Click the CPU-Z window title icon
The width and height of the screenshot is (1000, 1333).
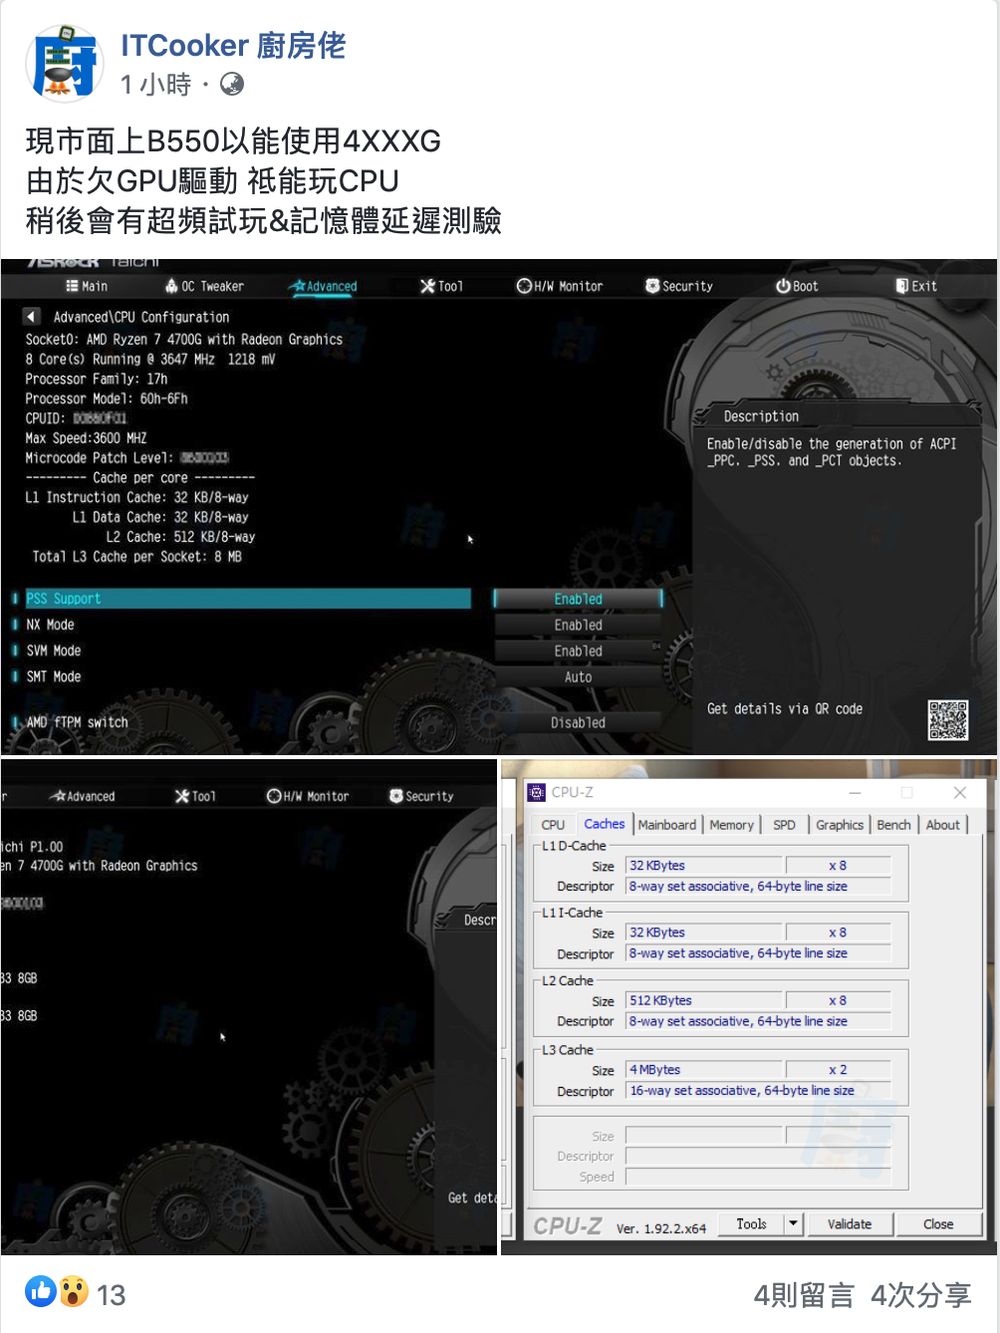537,792
